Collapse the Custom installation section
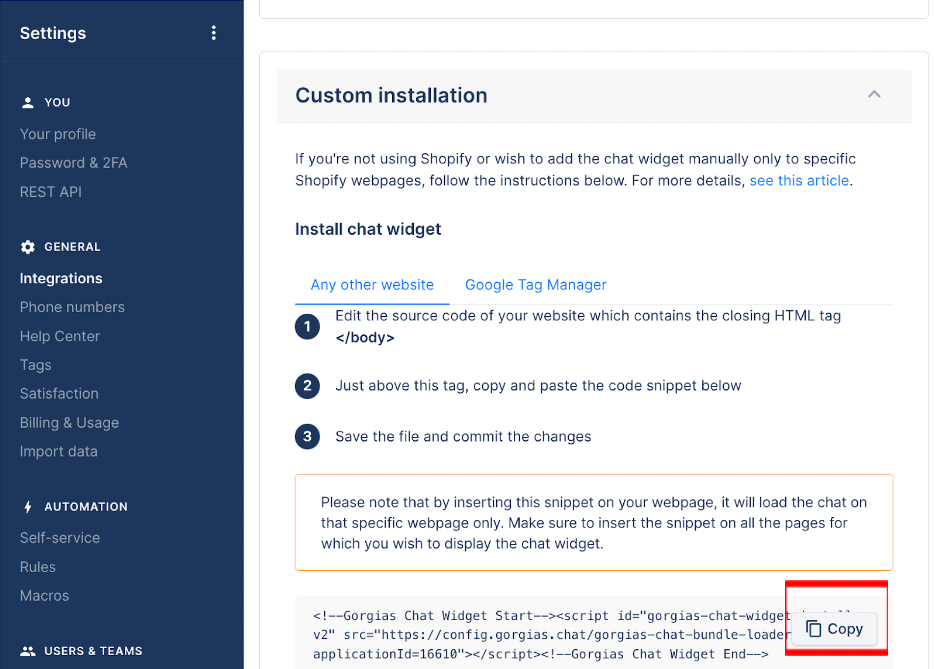Screen dimensions: 935x669 tap(874, 94)
